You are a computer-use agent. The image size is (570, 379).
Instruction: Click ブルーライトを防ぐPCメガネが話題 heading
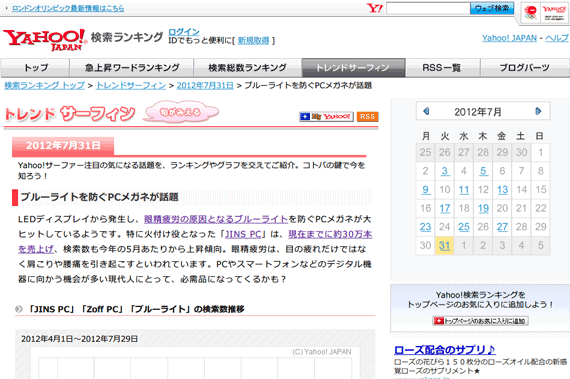click(x=100, y=197)
